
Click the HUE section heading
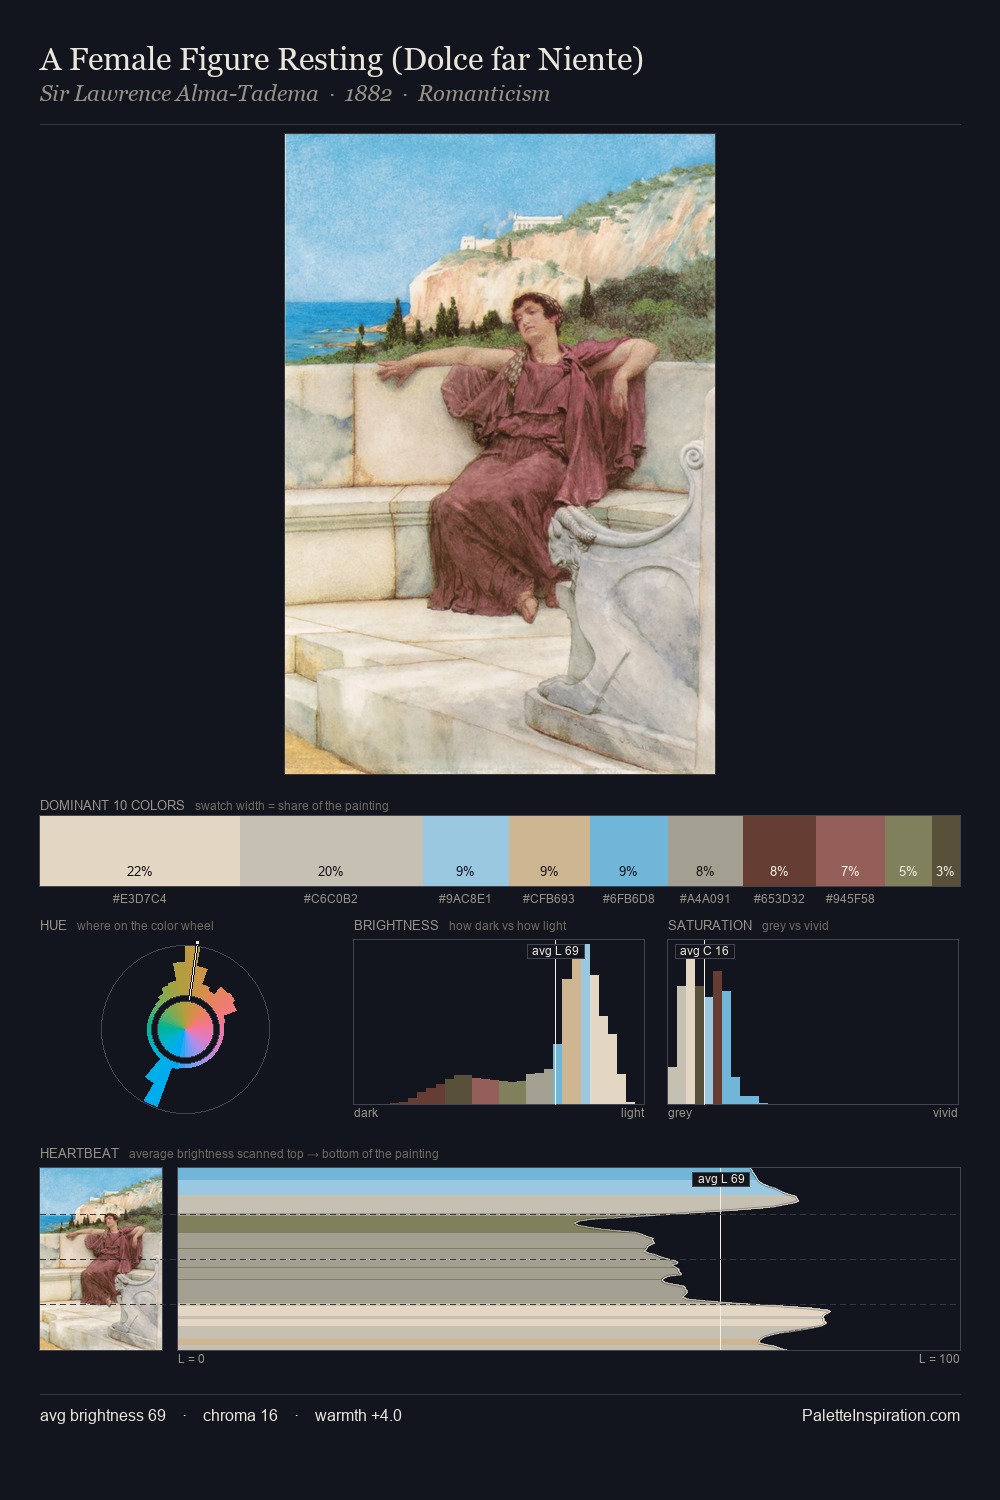click(53, 925)
